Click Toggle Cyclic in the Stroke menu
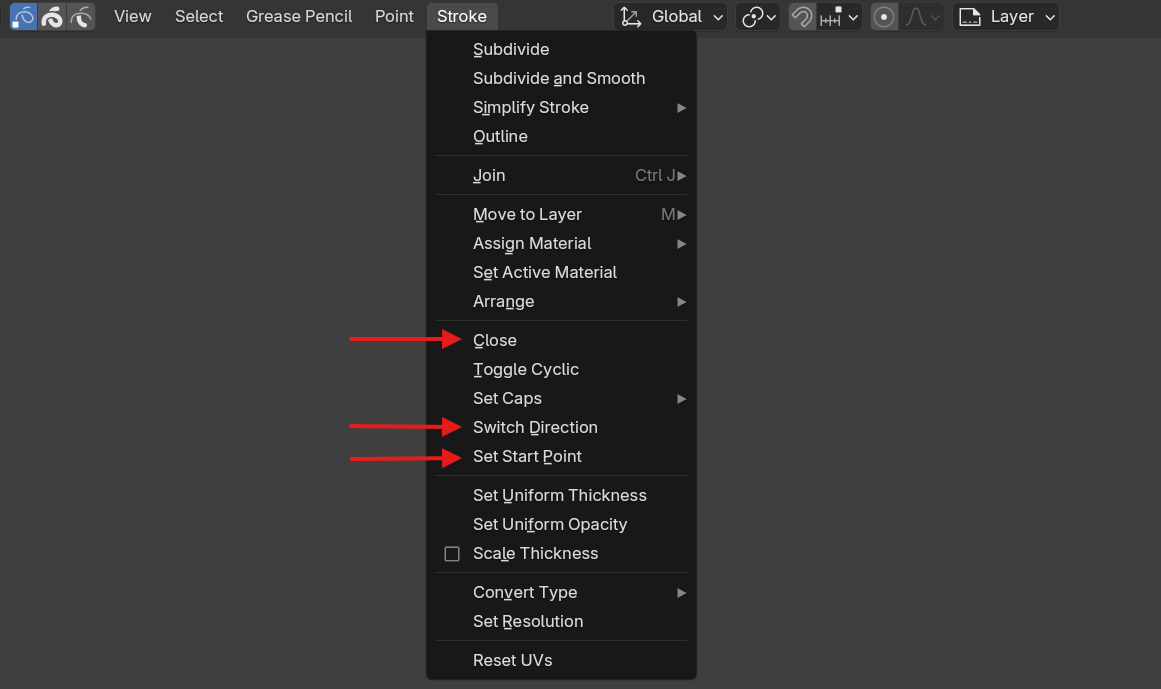The image size is (1161, 689). click(526, 369)
